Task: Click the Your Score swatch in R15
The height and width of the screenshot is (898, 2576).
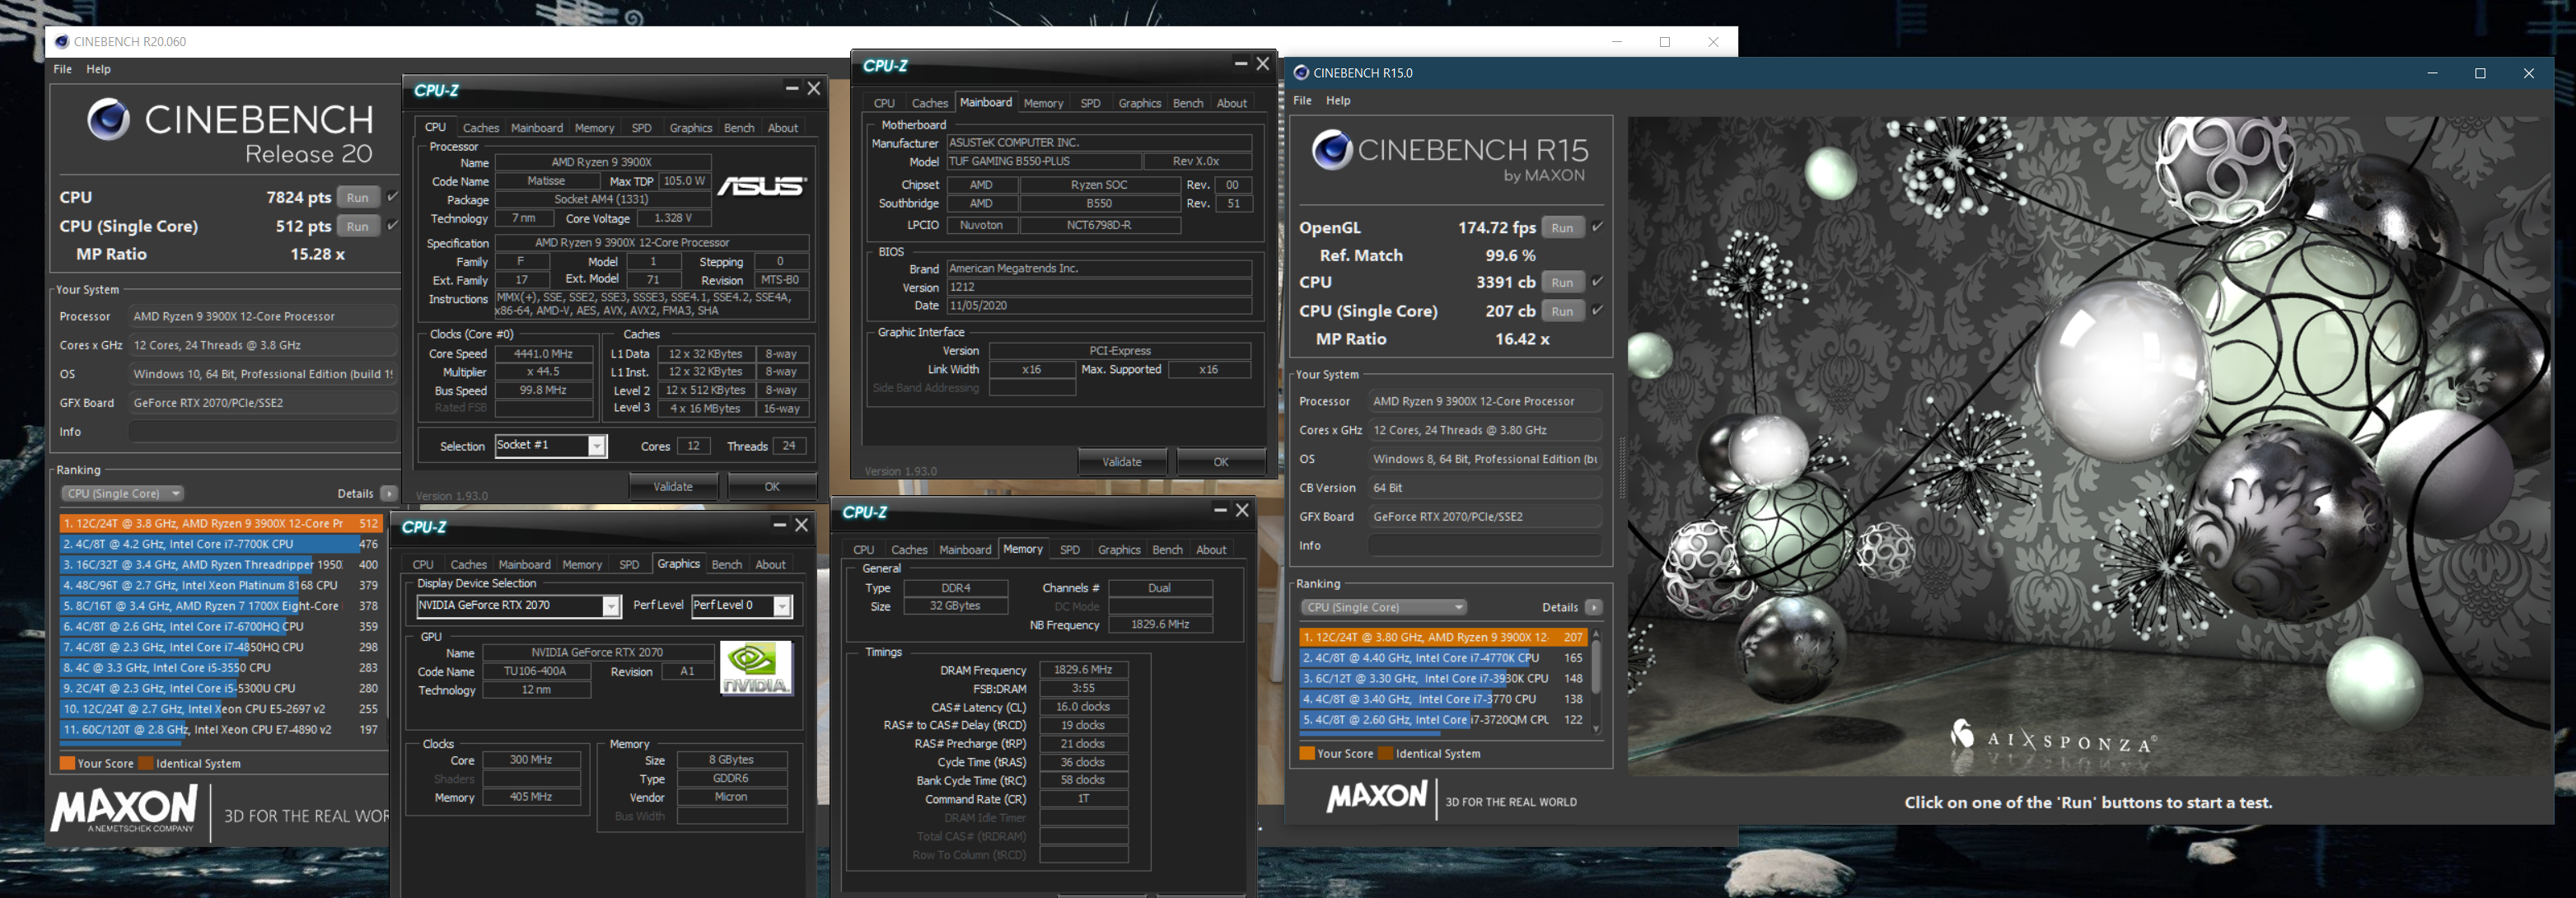Action: tap(1307, 753)
